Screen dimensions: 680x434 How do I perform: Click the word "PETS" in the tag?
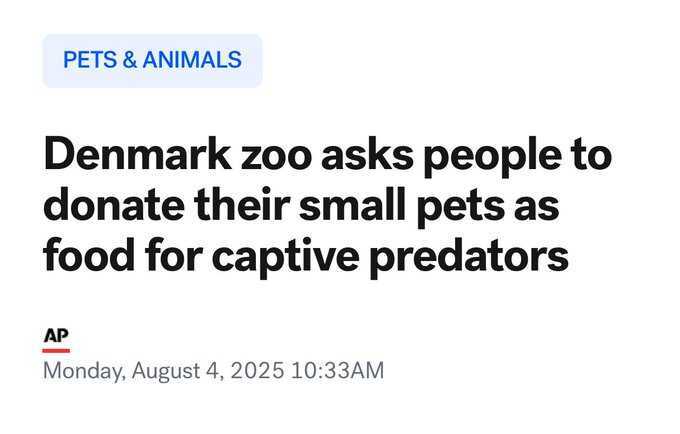90,60
